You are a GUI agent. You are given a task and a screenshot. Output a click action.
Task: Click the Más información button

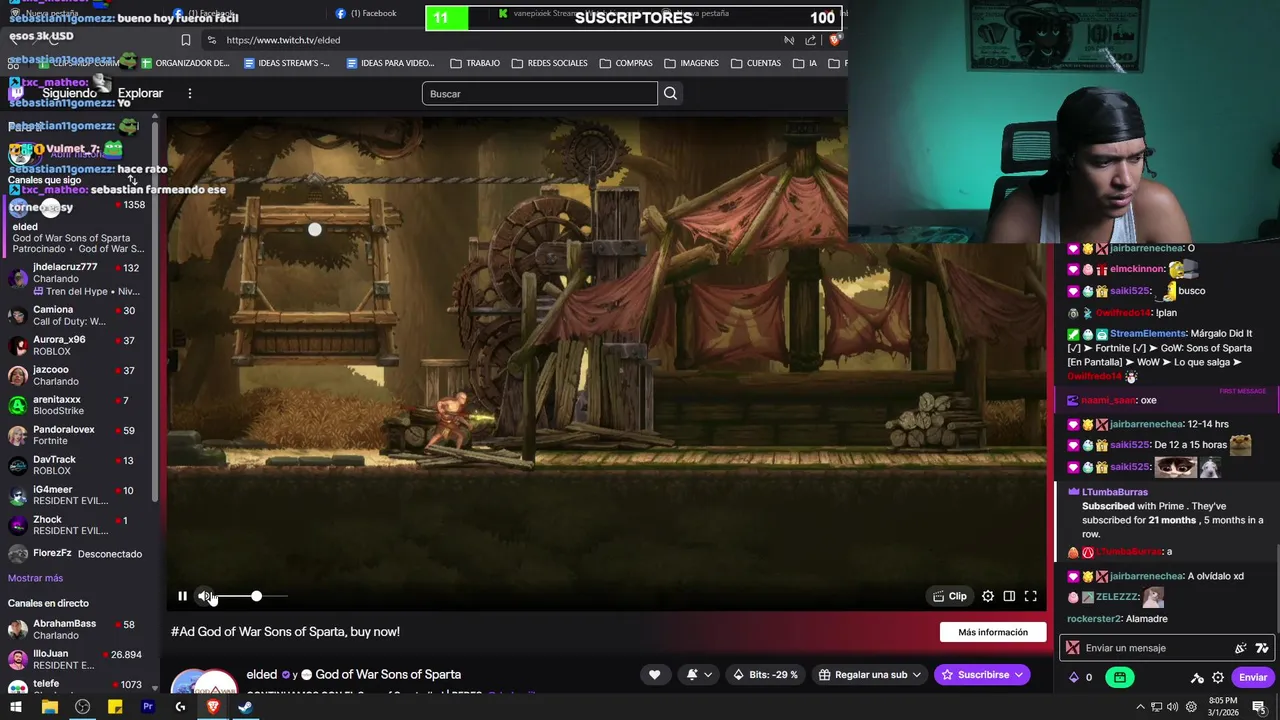[993, 632]
